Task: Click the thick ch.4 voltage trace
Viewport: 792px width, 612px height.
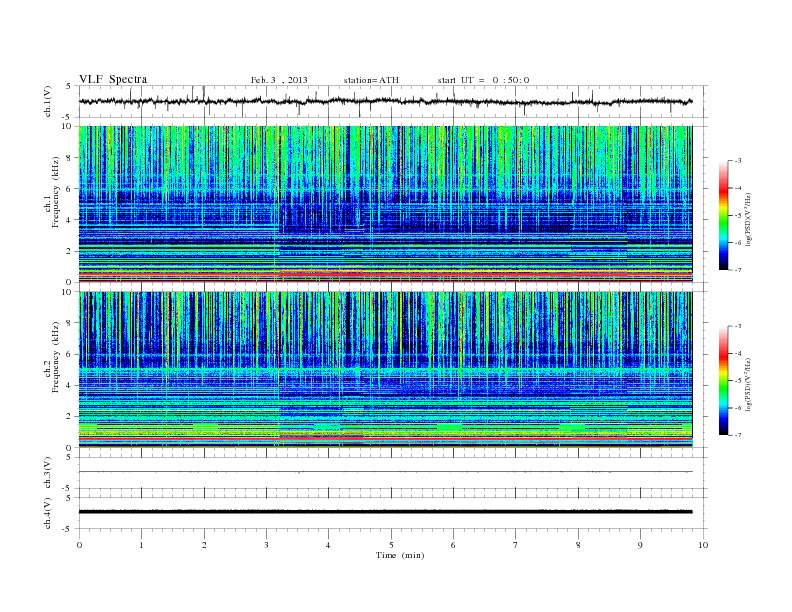Action: (x=385, y=512)
